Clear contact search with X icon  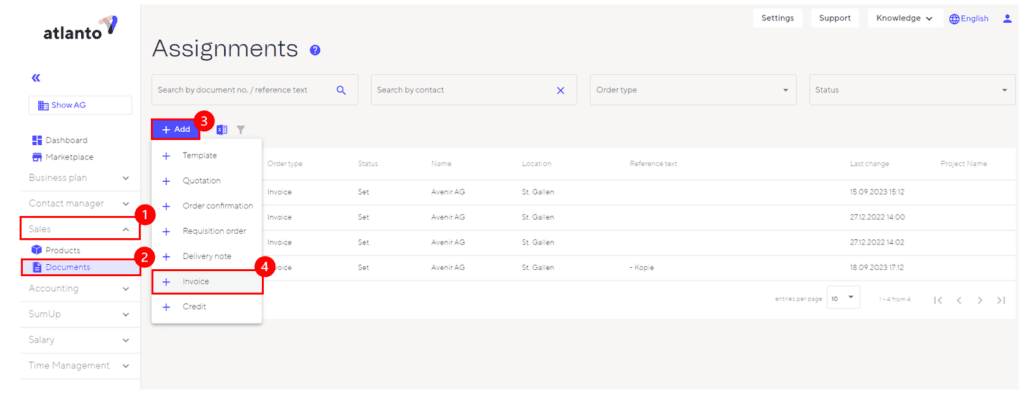point(560,90)
